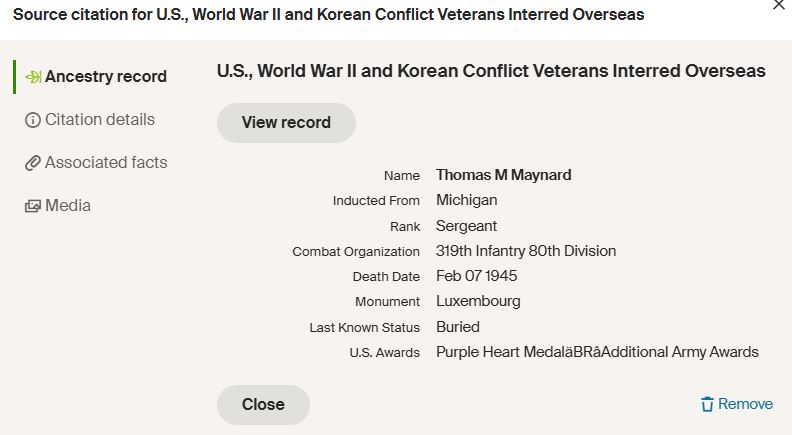Select the Ancestry record tab
This screenshot has width=792, height=435.
[x=96, y=77]
